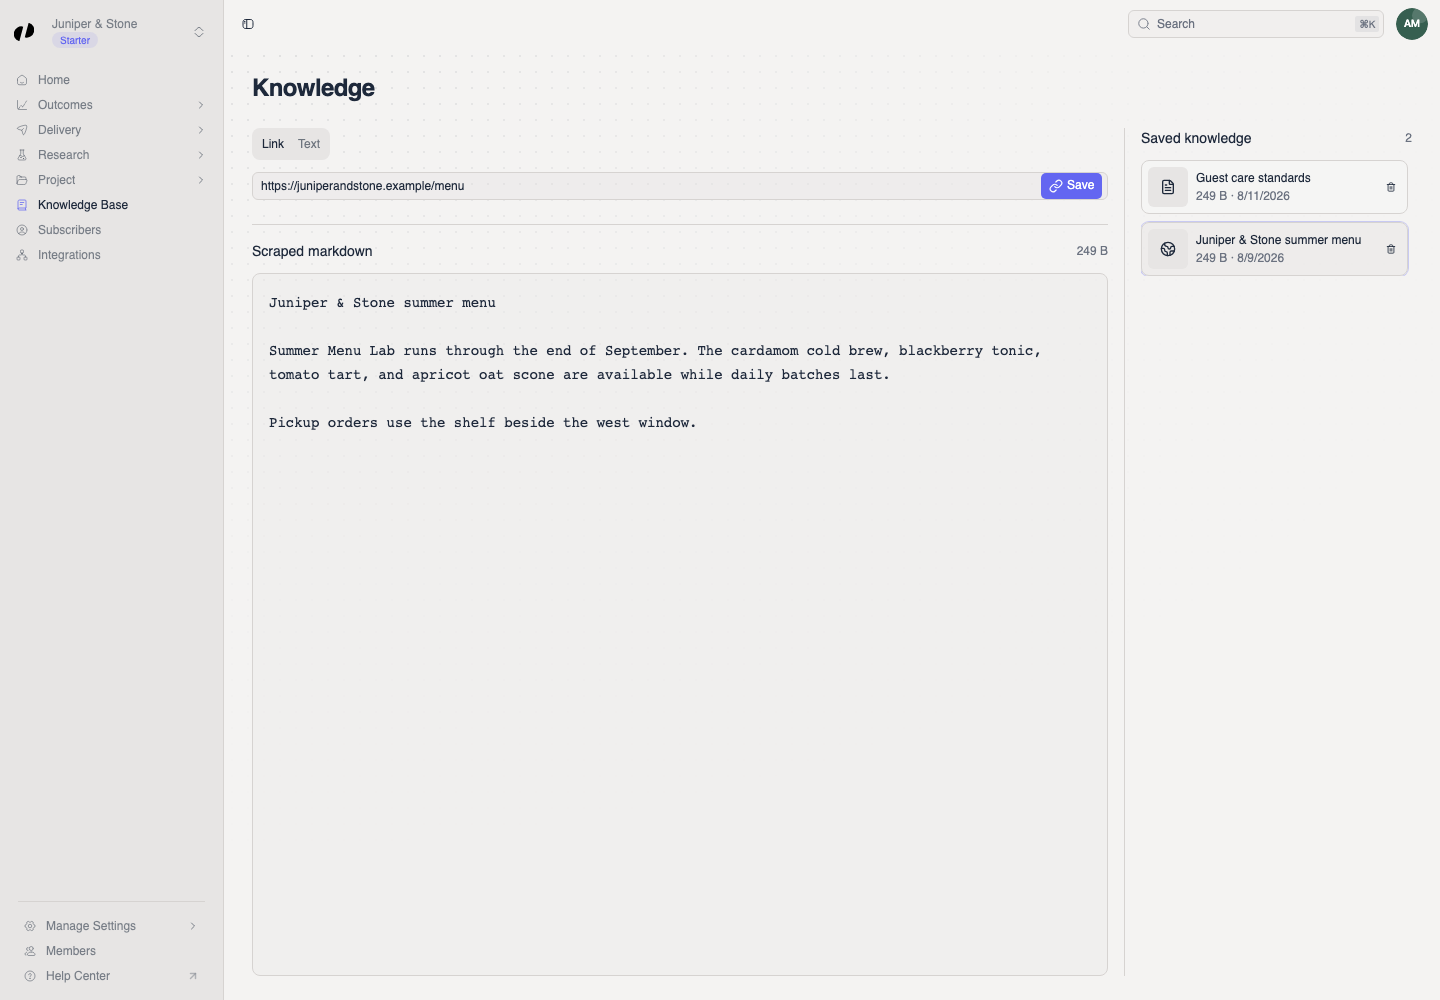The height and width of the screenshot is (1000, 1440).
Task: Click the Saved knowledge count 2
Action: 1408,138
